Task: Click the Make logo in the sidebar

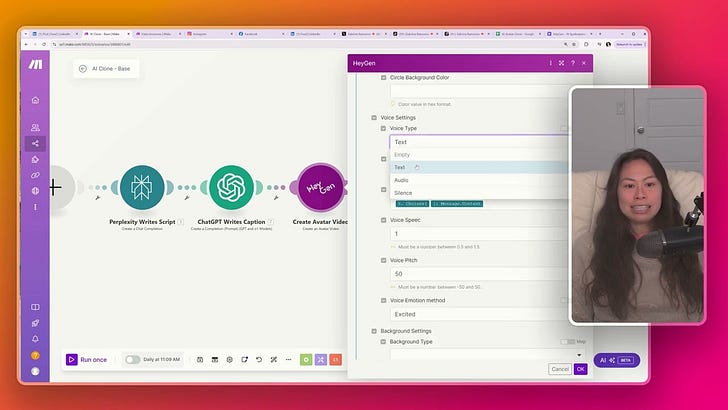Action: [x=35, y=65]
